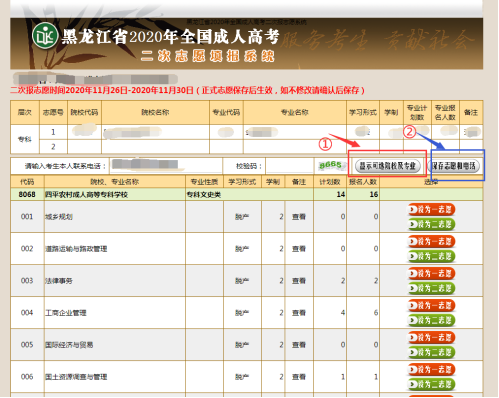
Task: Open 查看 remark for 国际经济与贸易 row
Action: 299,345
